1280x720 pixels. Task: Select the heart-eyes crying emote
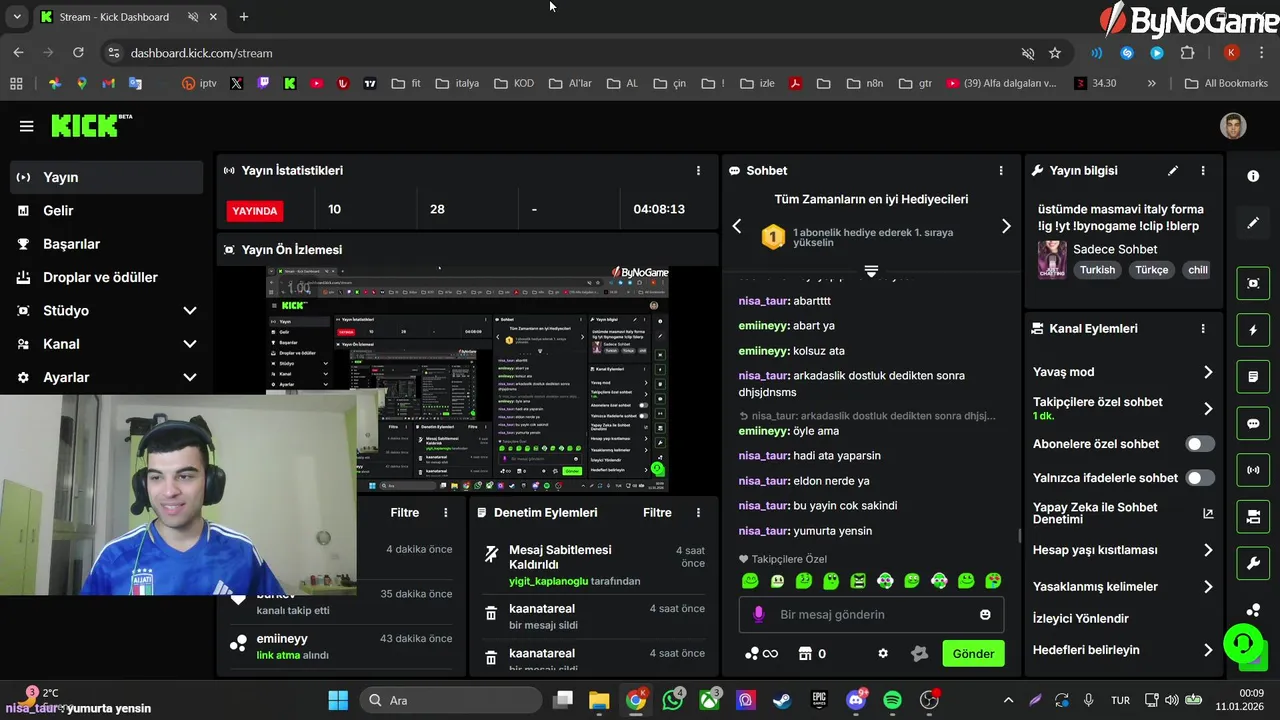(993, 581)
